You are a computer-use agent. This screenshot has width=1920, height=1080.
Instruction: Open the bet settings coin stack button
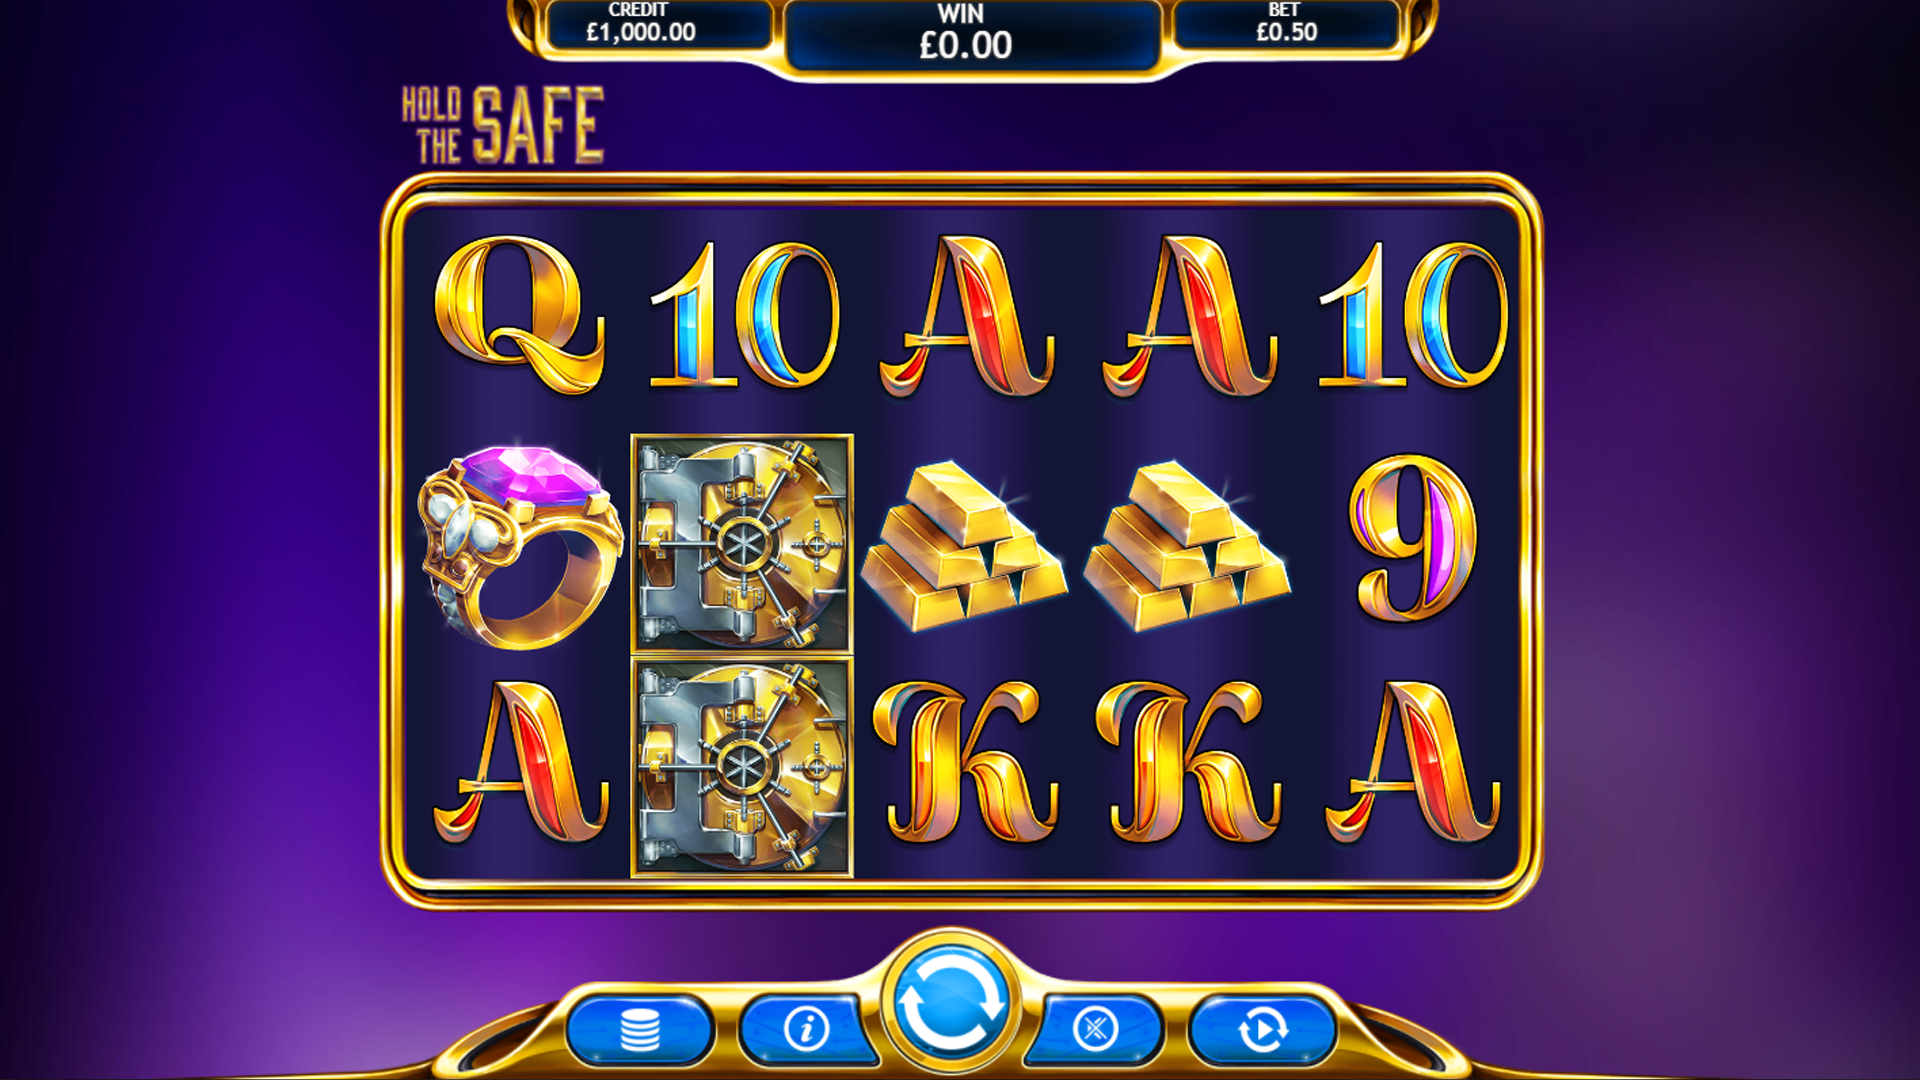point(640,1029)
